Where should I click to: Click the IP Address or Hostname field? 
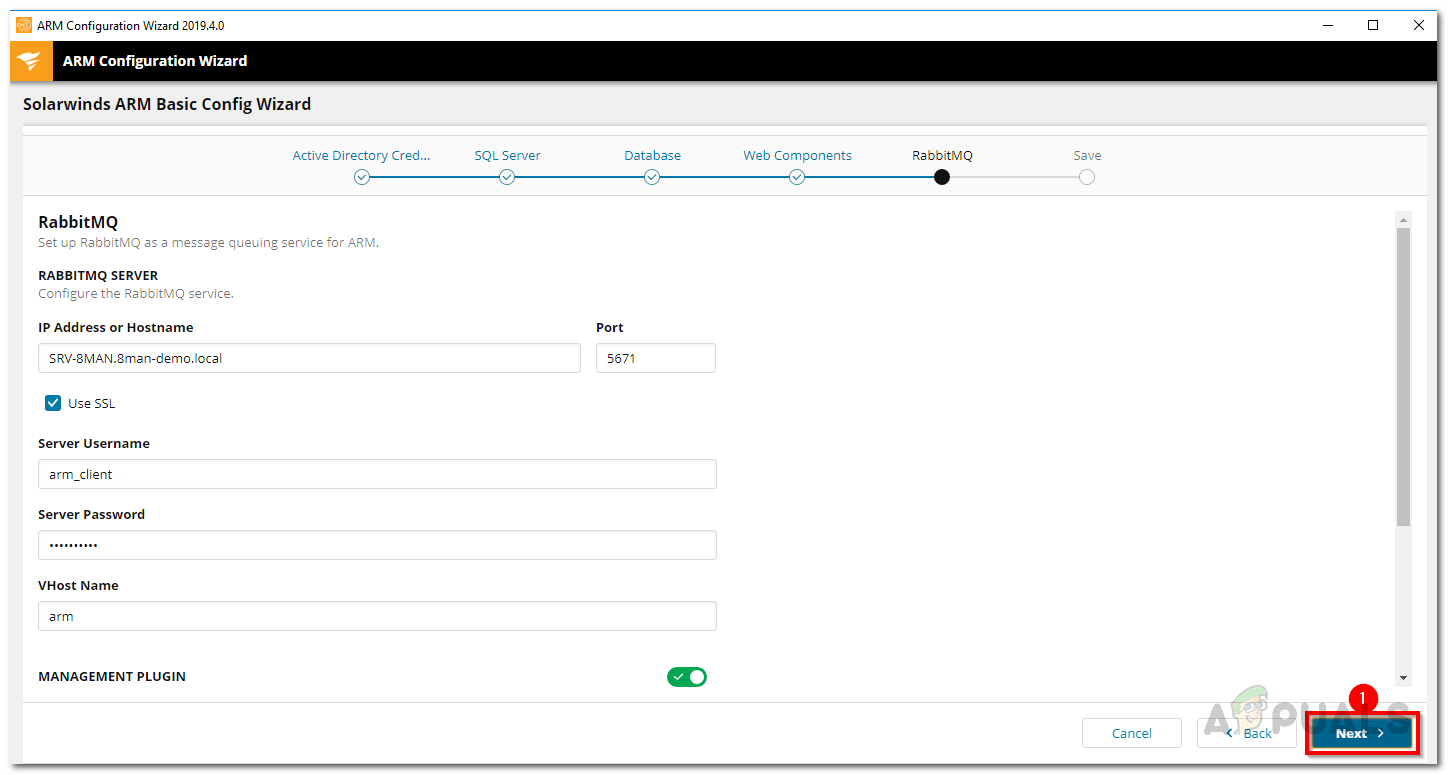click(x=309, y=358)
